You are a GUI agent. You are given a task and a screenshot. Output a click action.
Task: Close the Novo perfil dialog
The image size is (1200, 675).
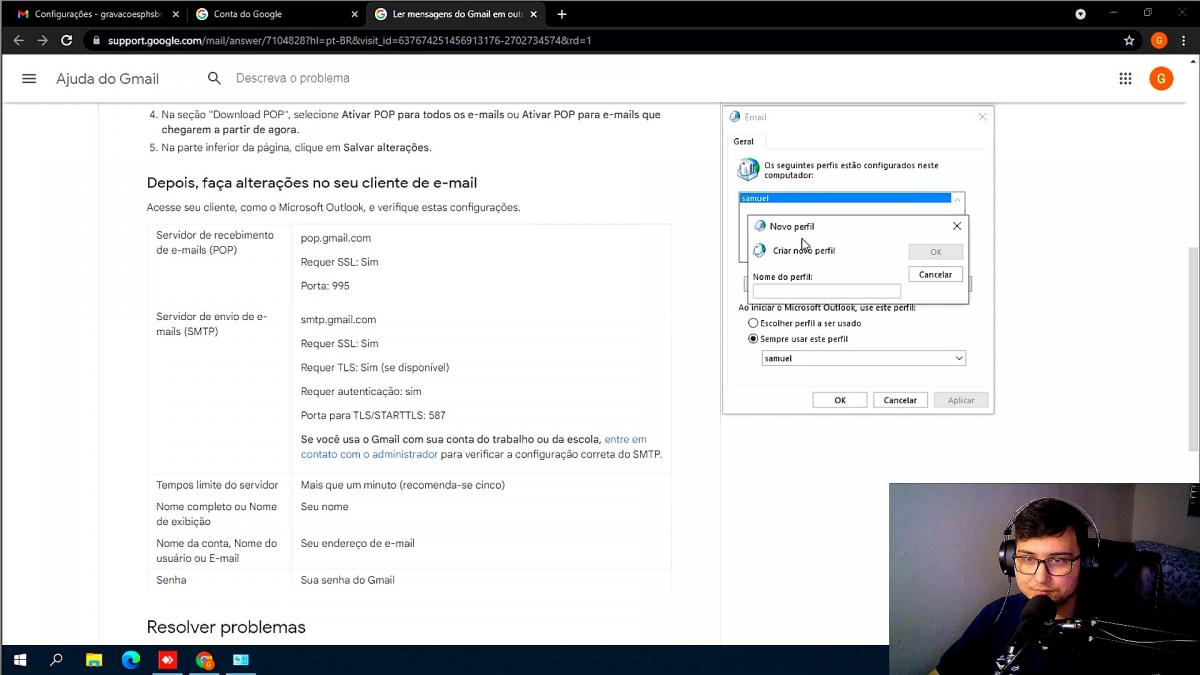tap(957, 226)
